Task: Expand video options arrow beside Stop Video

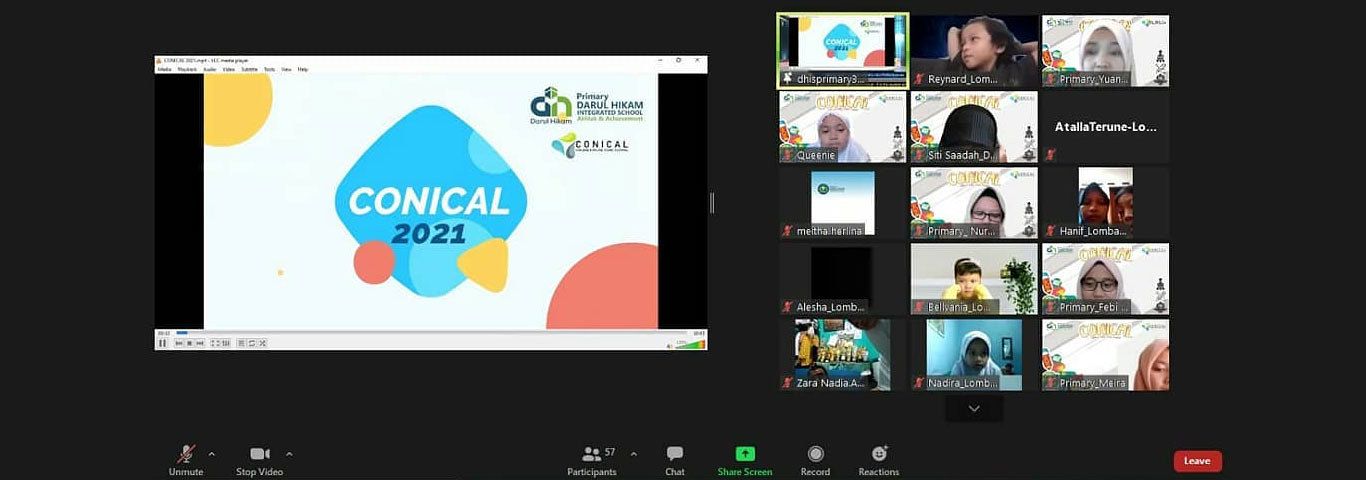Action: [289, 454]
